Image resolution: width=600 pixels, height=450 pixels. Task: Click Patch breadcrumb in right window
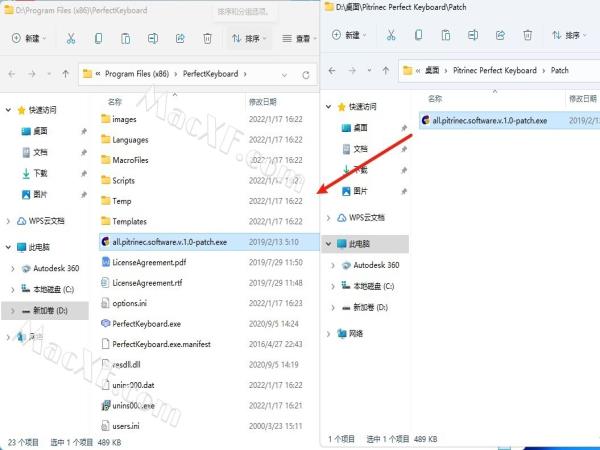(559, 70)
